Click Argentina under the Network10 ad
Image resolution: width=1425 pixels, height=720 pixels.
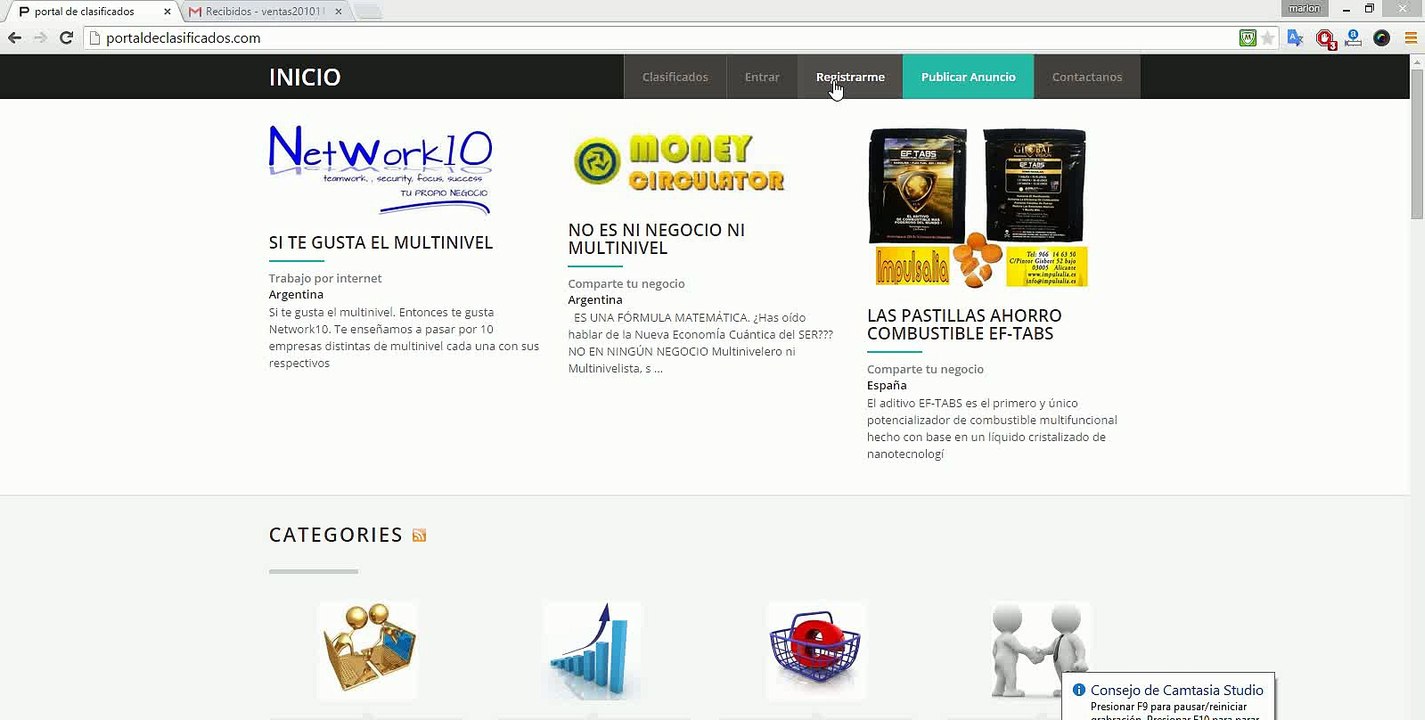(x=296, y=295)
